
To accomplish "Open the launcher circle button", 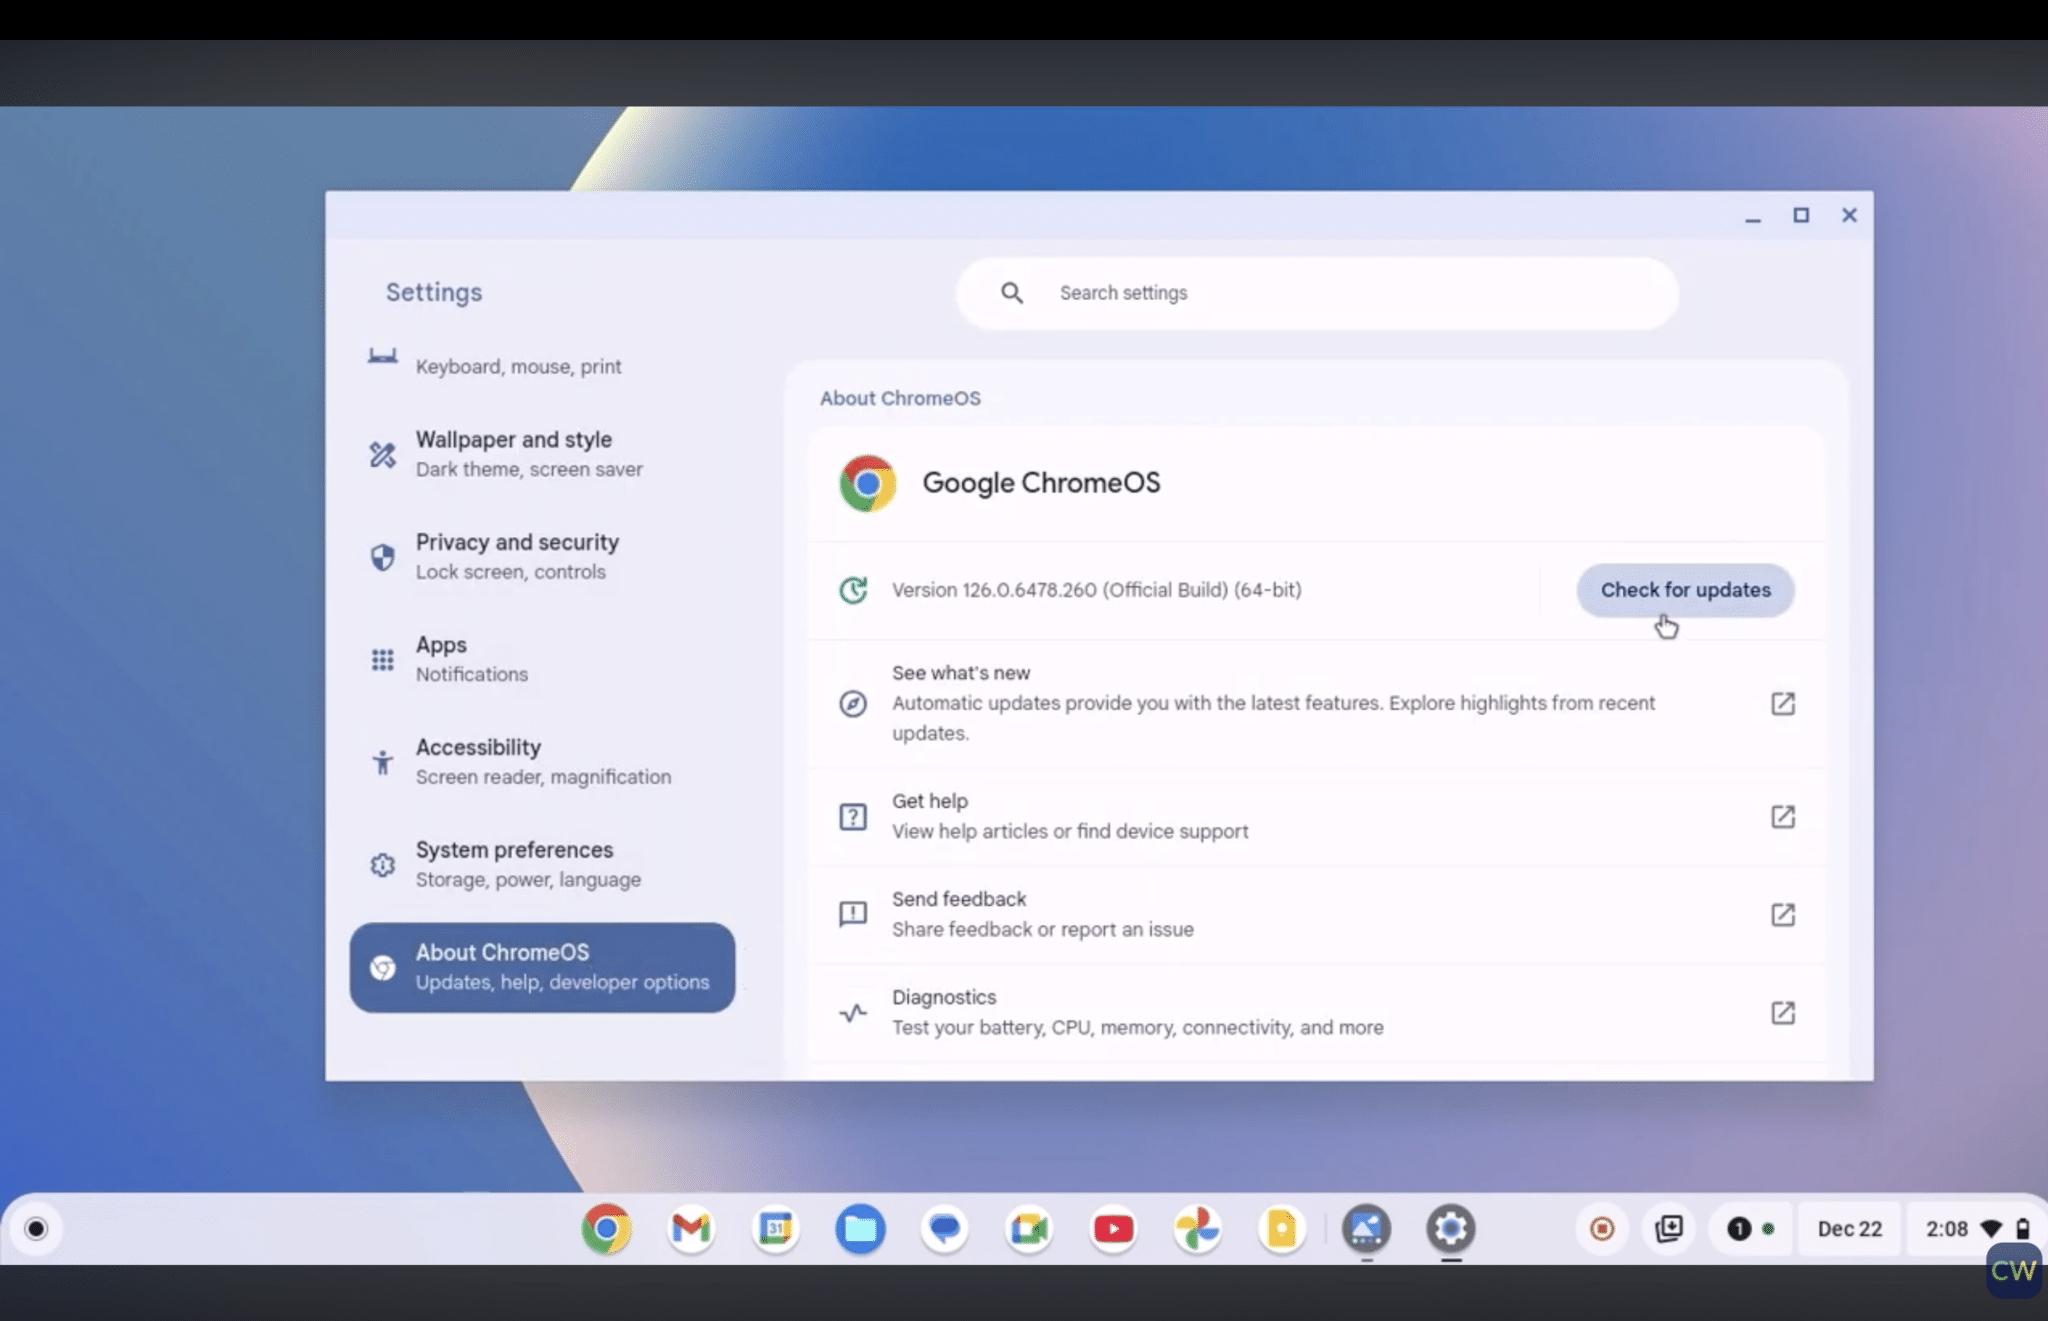I will tap(36, 1228).
